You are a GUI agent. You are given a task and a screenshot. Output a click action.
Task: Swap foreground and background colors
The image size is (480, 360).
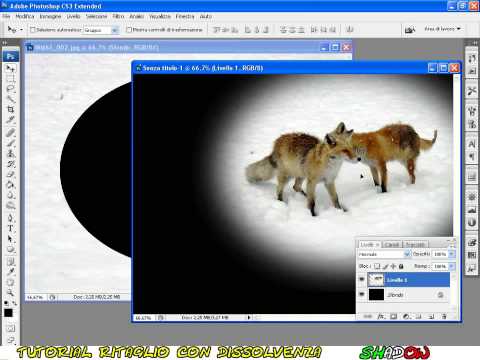(x=15, y=303)
